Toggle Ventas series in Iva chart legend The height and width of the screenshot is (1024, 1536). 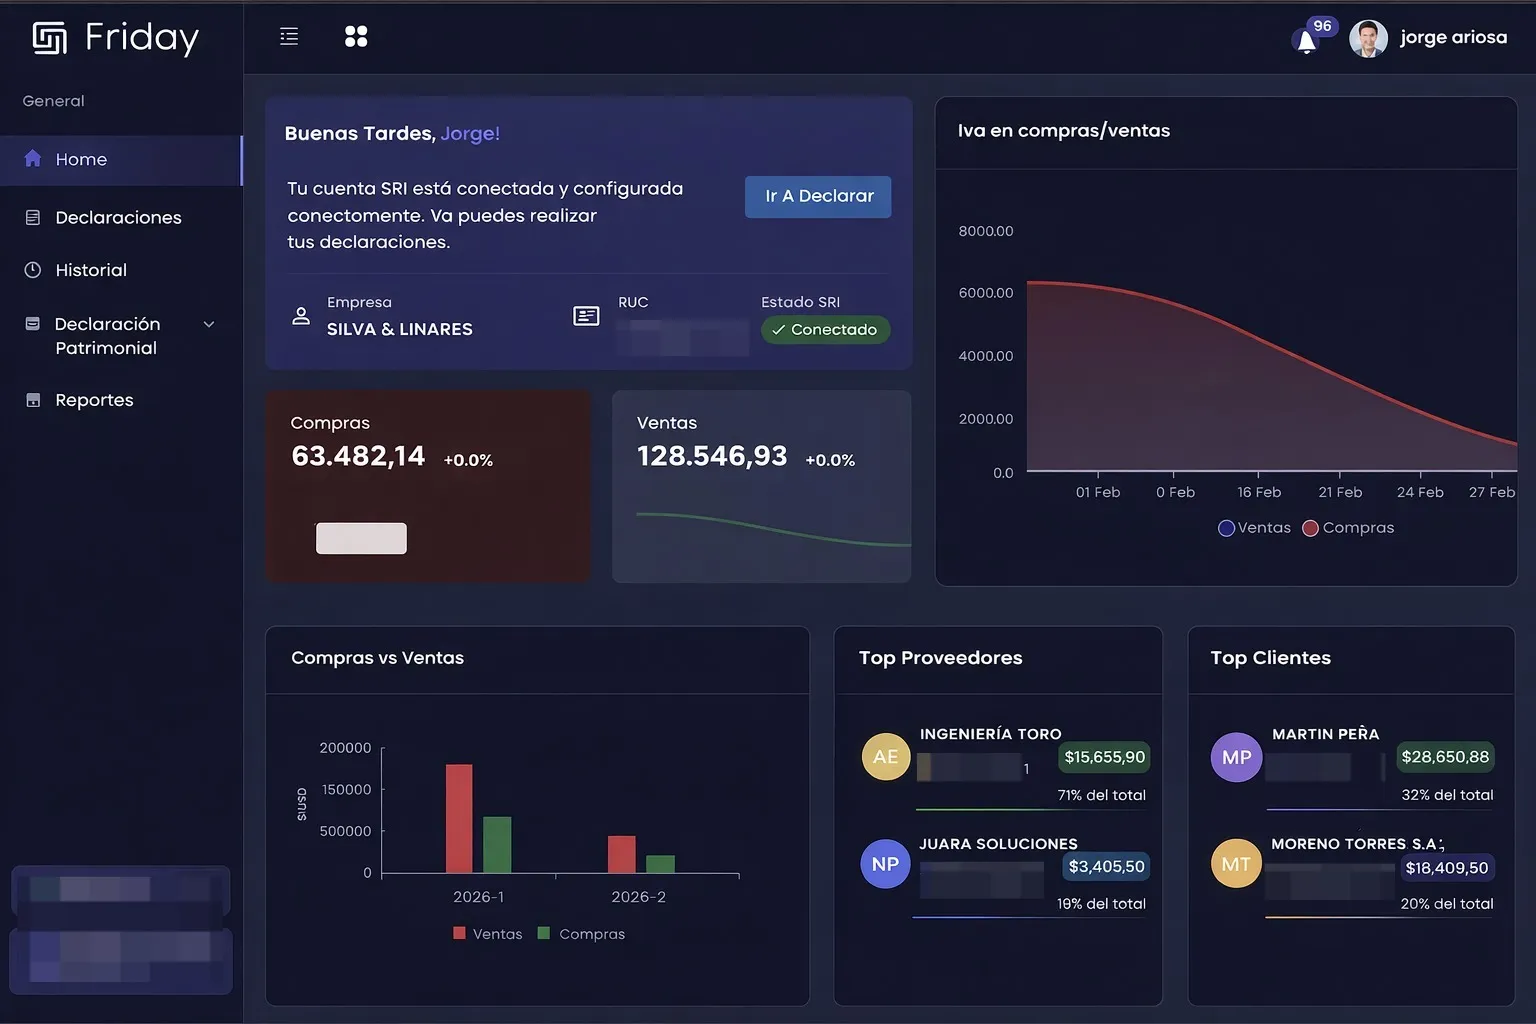coord(1254,528)
